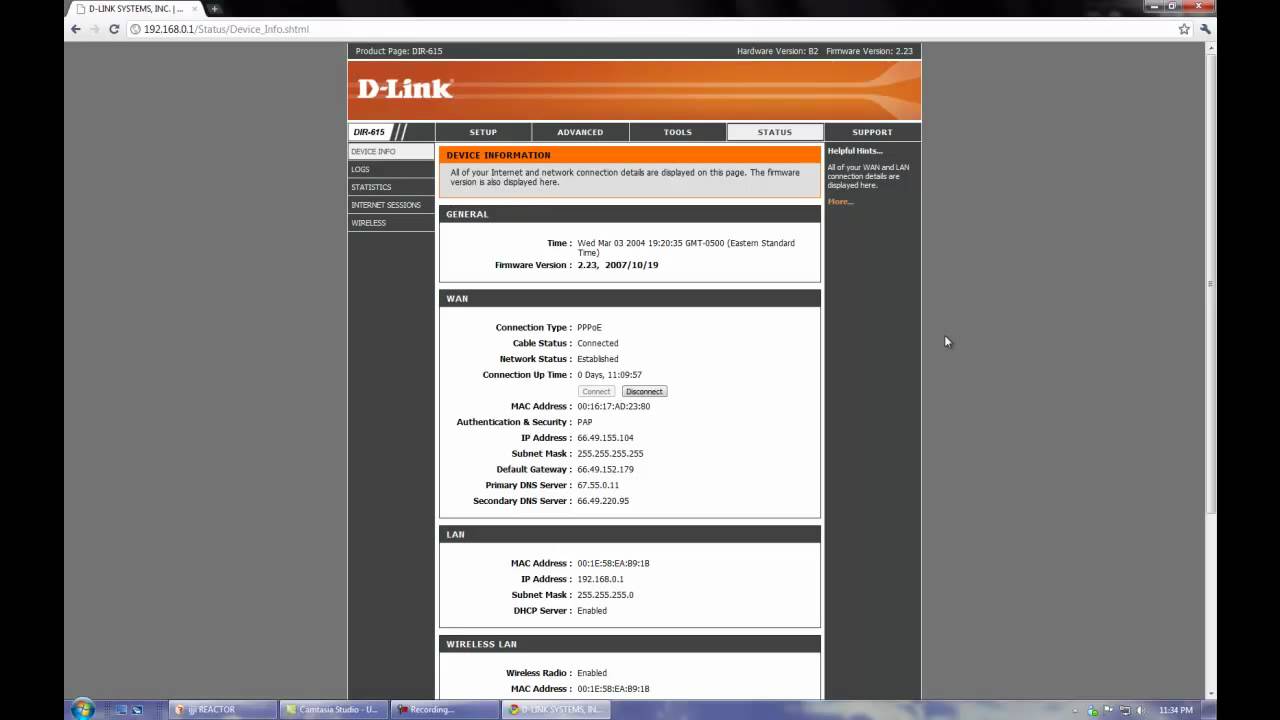Switch to Camtasia Studio in the taskbar
Image resolution: width=1280 pixels, height=720 pixels.
332,710
